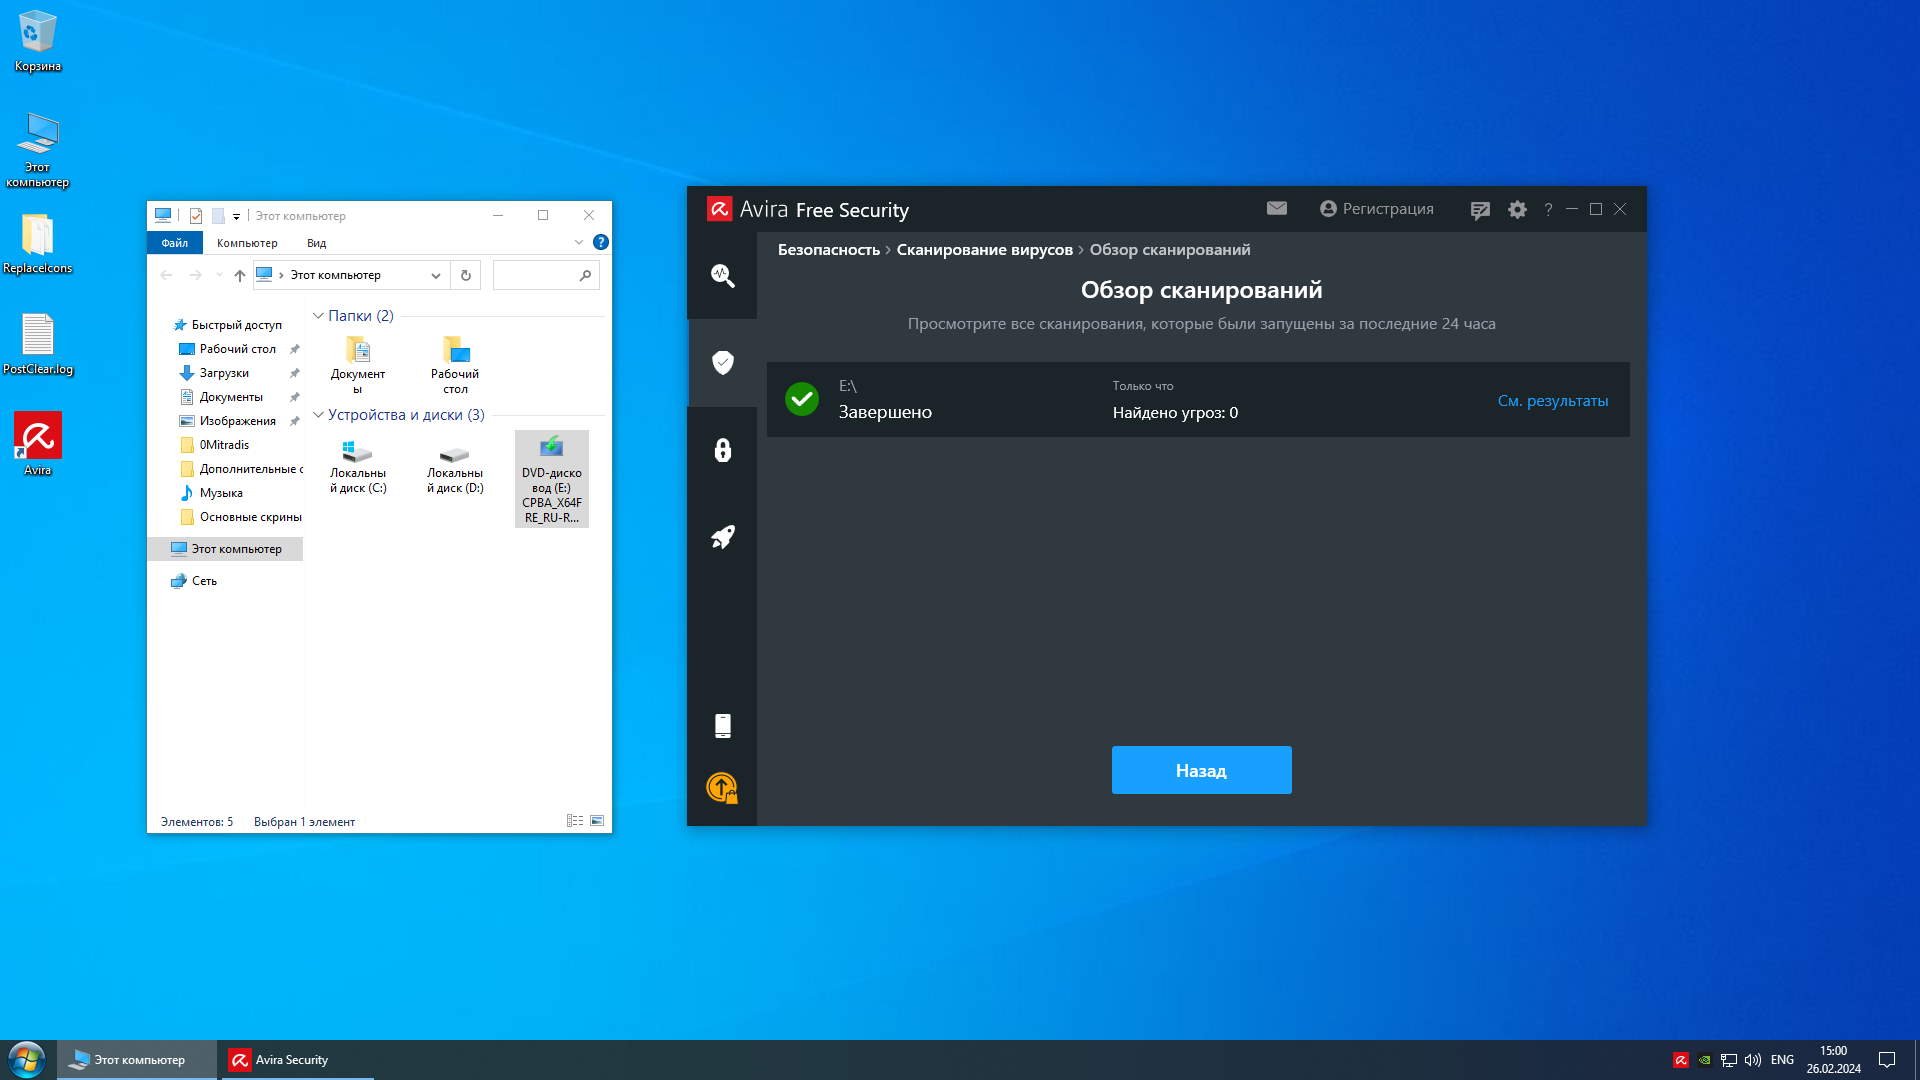The image size is (1920, 1080).
Task: Click the Avira feedback chat icon
Action: tap(1480, 209)
